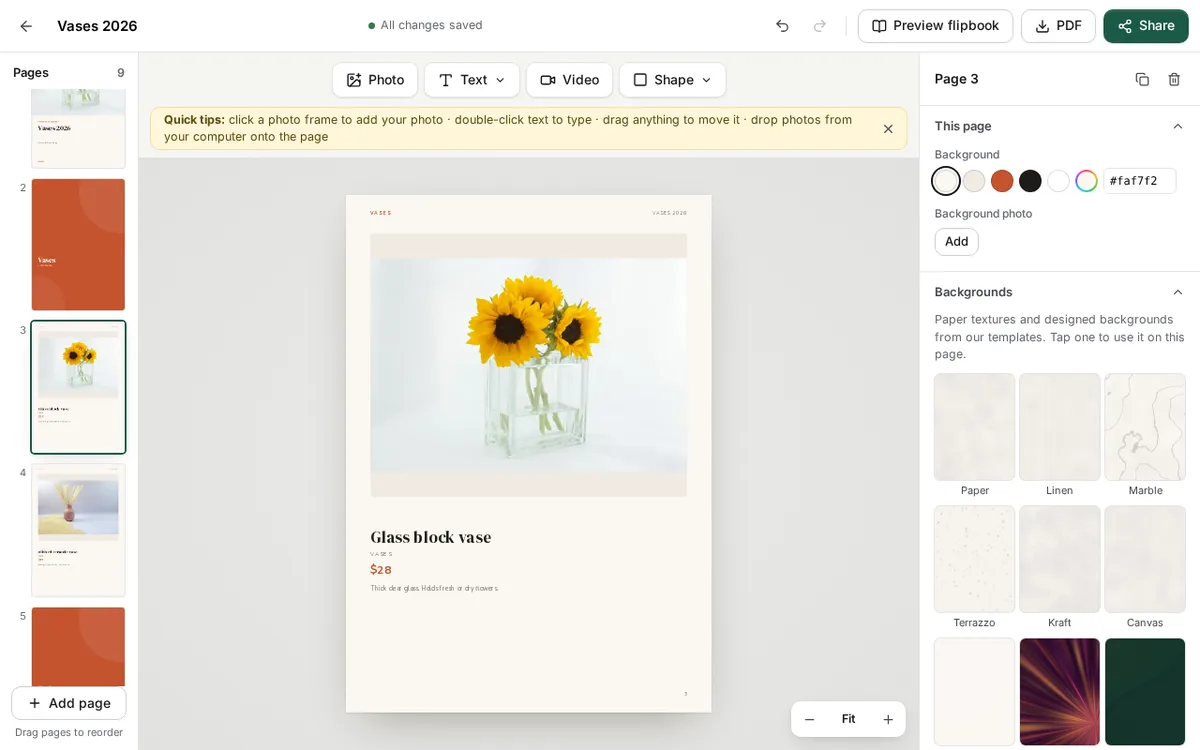Screen dimensions: 1200x750
Task: Choose the purple light-rays background
Action: coord(1060,692)
